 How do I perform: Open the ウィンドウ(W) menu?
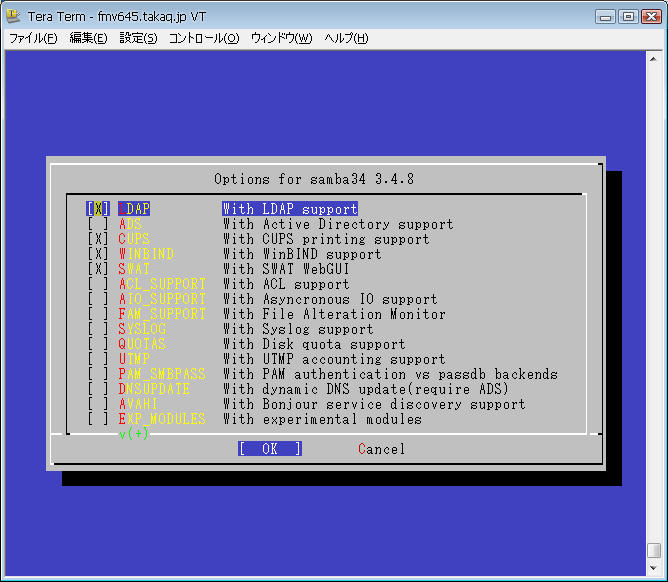pyautogui.click(x=282, y=38)
